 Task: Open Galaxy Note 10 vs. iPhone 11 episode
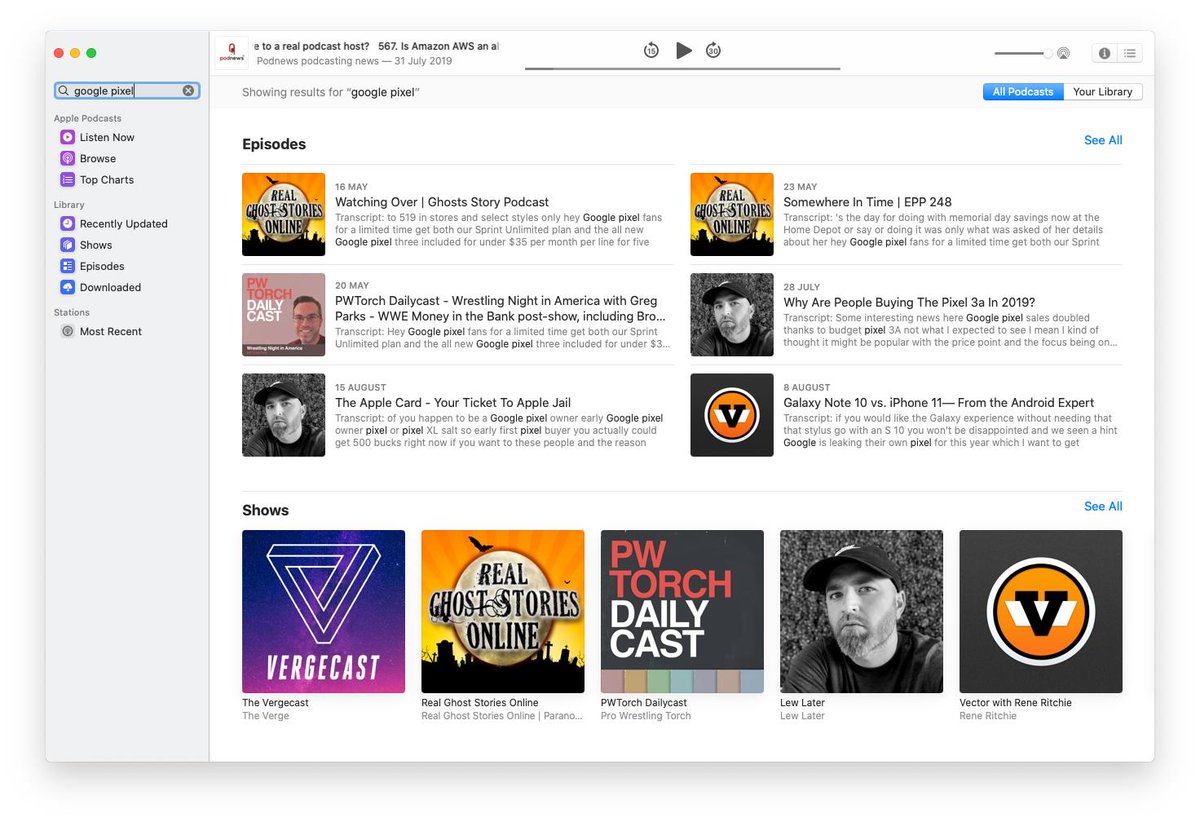[x=939, y=403]
